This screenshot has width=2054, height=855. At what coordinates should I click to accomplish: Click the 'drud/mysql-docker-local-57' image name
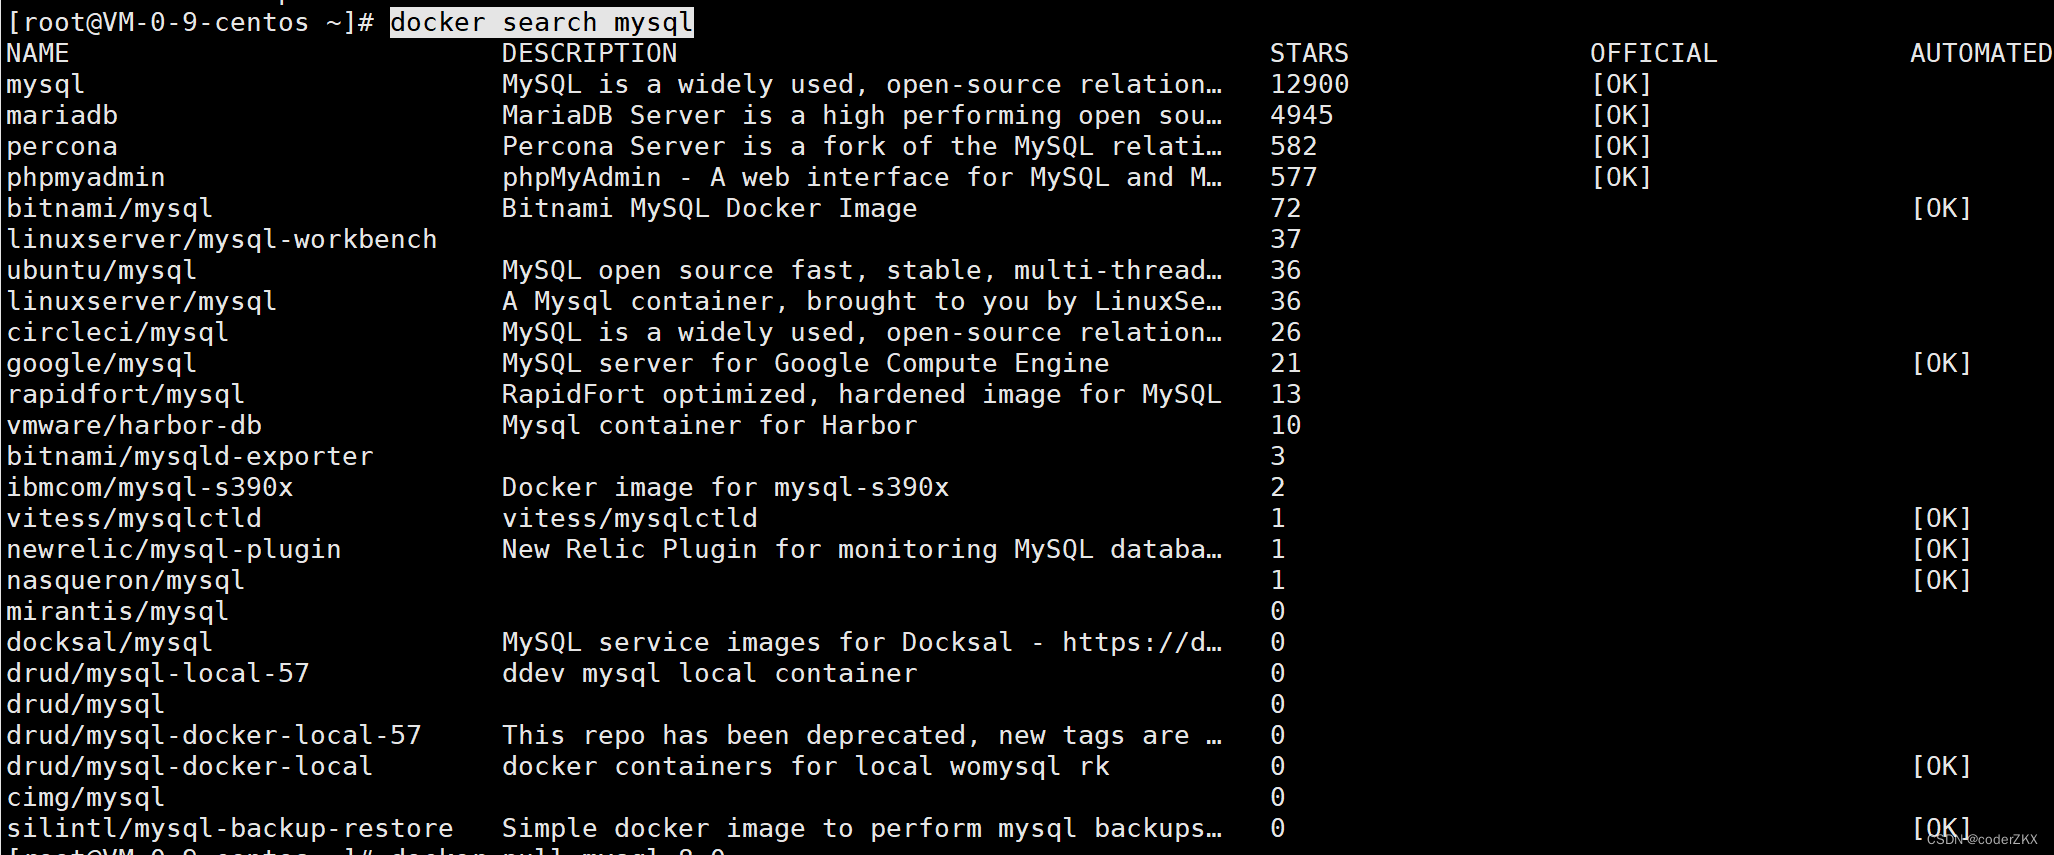tap(214, 735)
